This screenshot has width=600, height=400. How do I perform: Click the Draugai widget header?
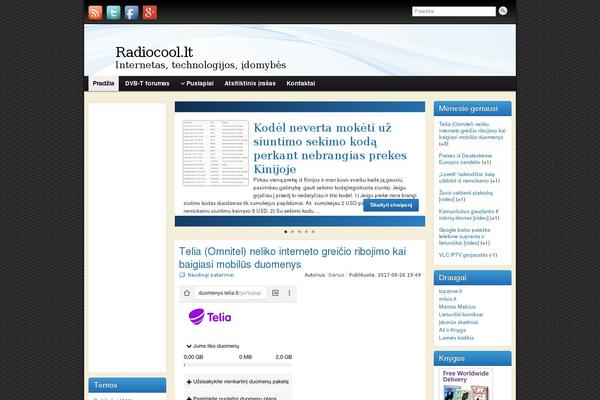pyautogui.click(x=473, y=278)
